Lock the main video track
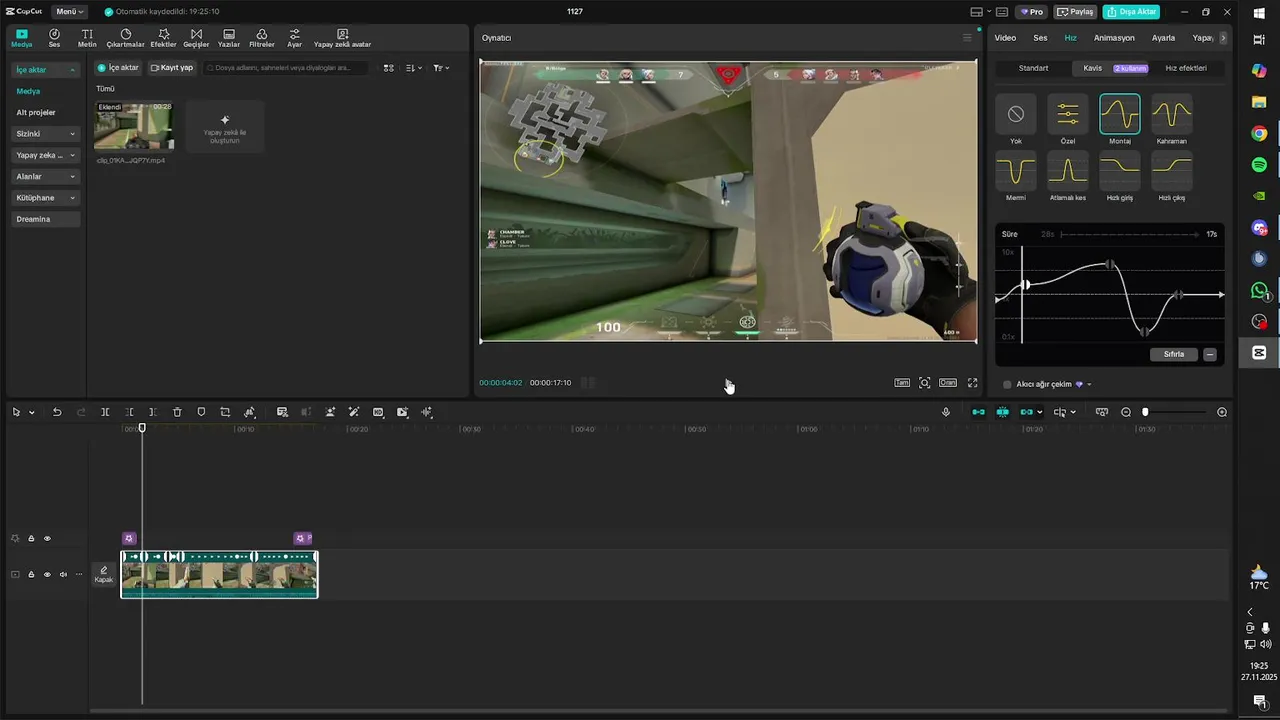The image size is (1280, 720). pos(31,575)
